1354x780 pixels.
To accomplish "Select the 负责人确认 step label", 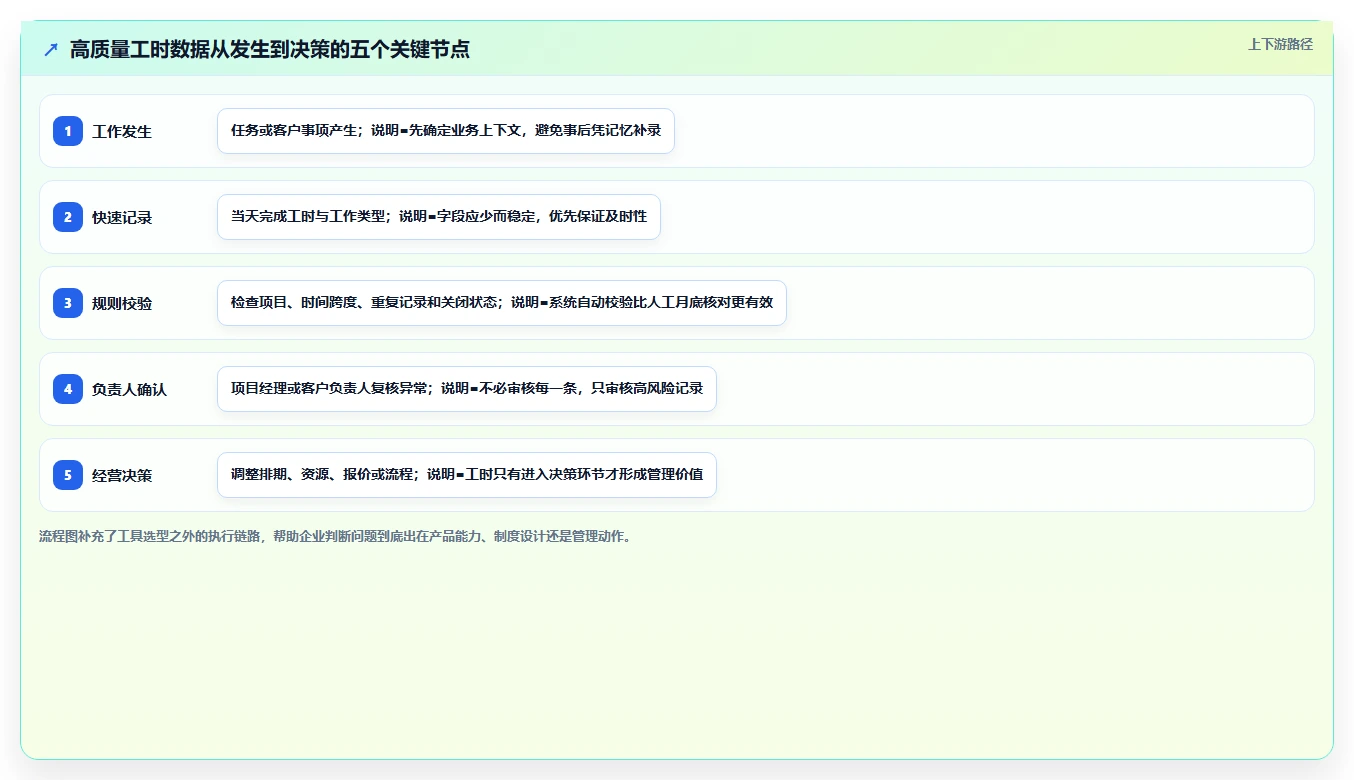I will tap(129, 389).
